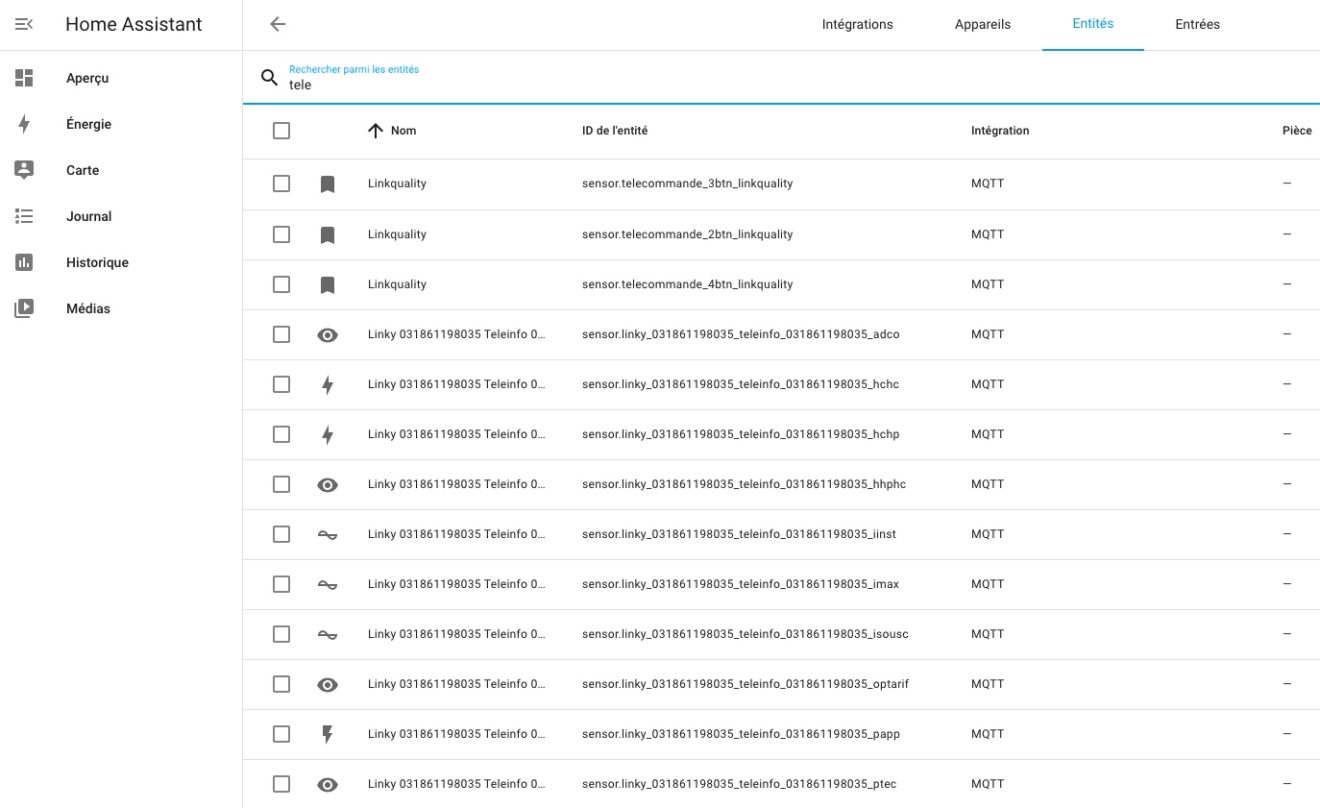Image resolution: width=1320 pixels, height=808 pixels.
Task: Toggle the Nom column sort arrow
Action: (x=377, y=130)
